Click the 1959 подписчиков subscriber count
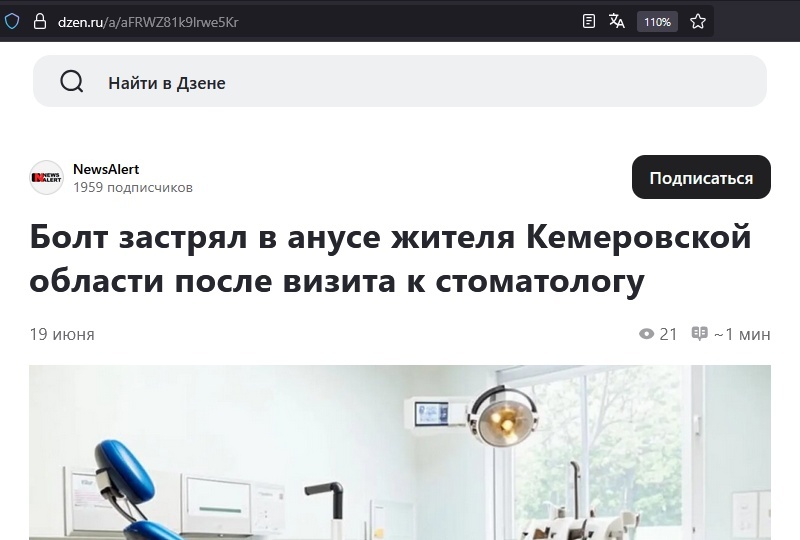The image size is (800, 540). (133, 188)
